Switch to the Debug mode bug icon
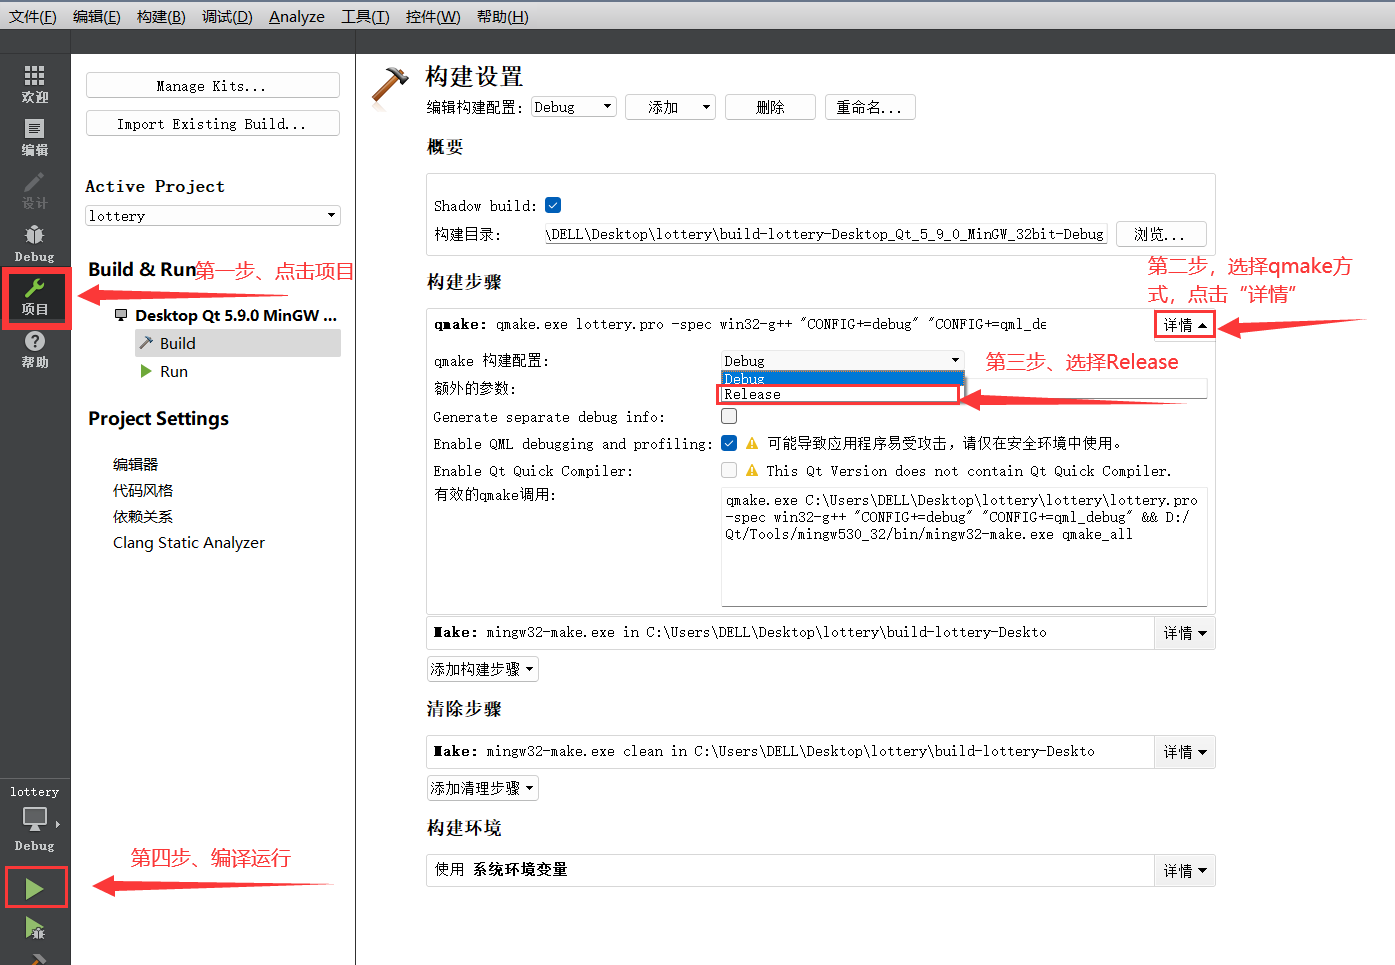The width and height of the screenshot is (1395, 965). [x=35, y=235]
